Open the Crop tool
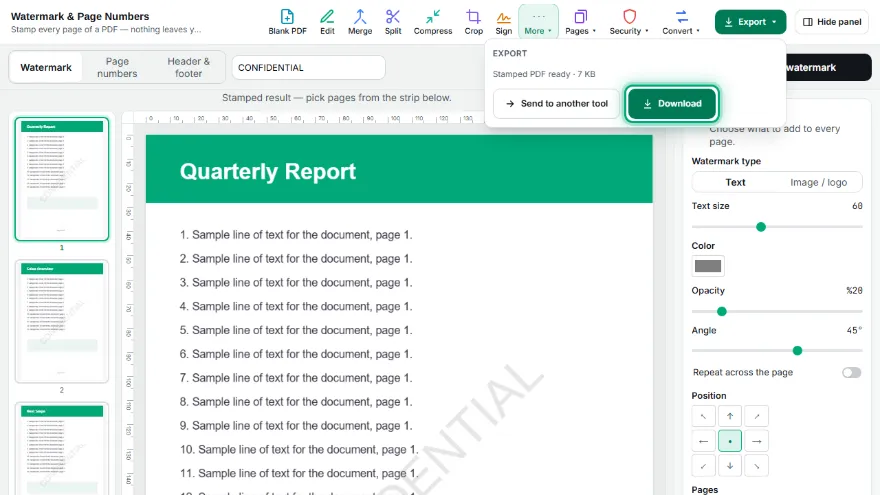This screenshot has height=495, width=880. [x=473, y=22]
